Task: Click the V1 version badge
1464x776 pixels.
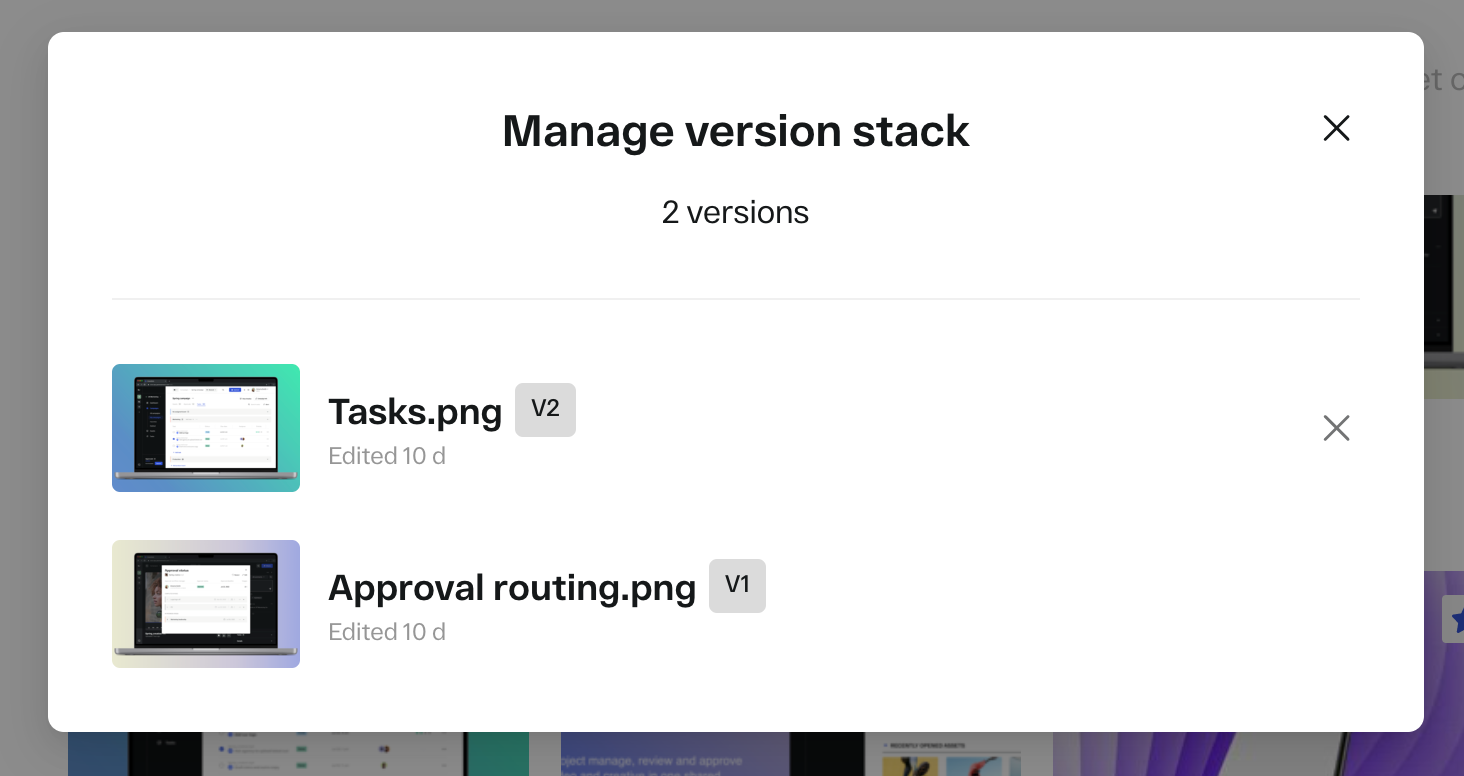Action: [x=737, y=585]
